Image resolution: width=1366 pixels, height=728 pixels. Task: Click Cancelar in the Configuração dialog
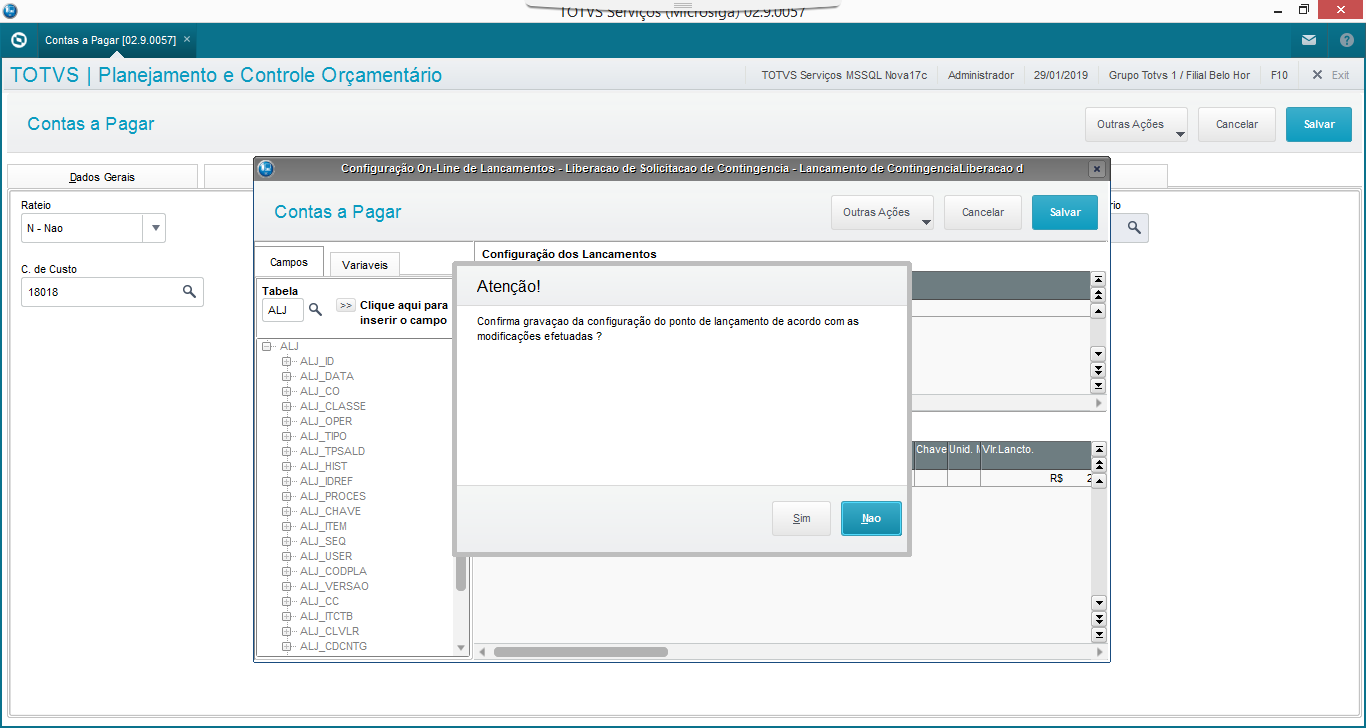982,212
